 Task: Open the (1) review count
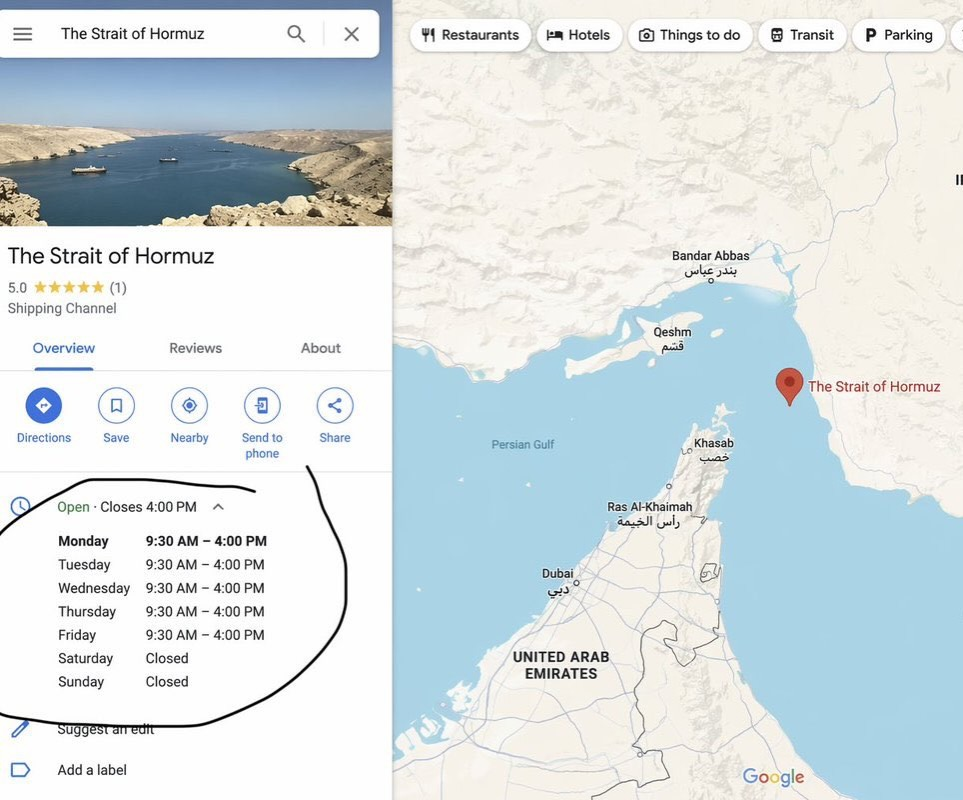coord(118,287)
